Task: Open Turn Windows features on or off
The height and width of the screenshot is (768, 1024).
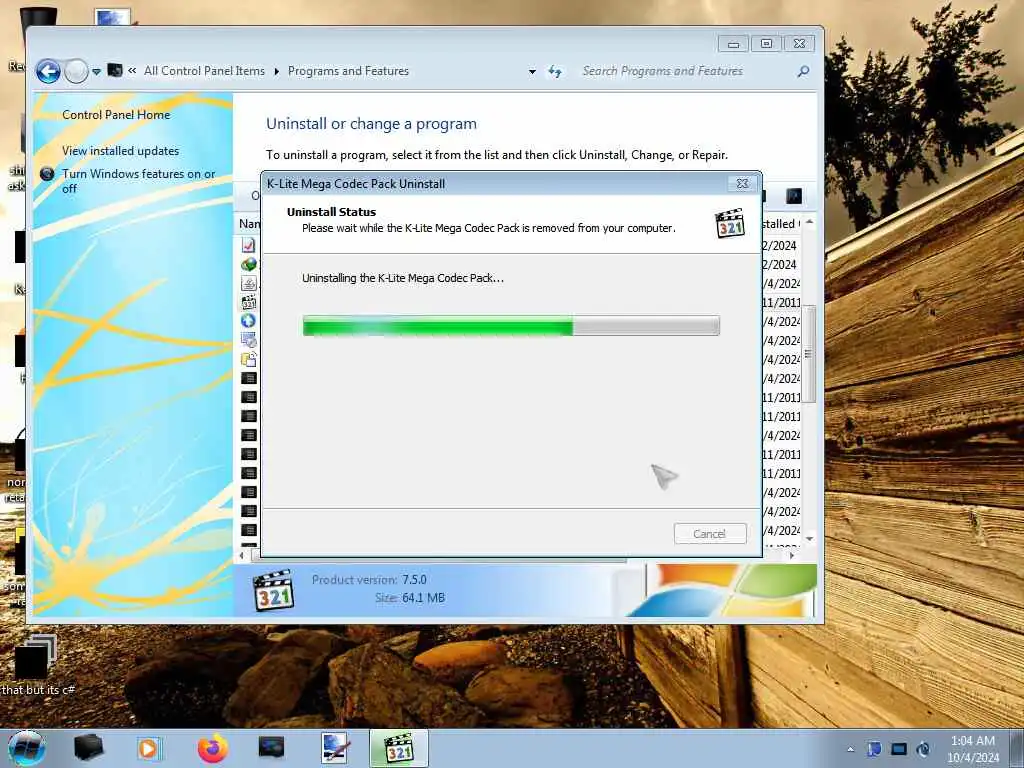Action: click(138, 181)
